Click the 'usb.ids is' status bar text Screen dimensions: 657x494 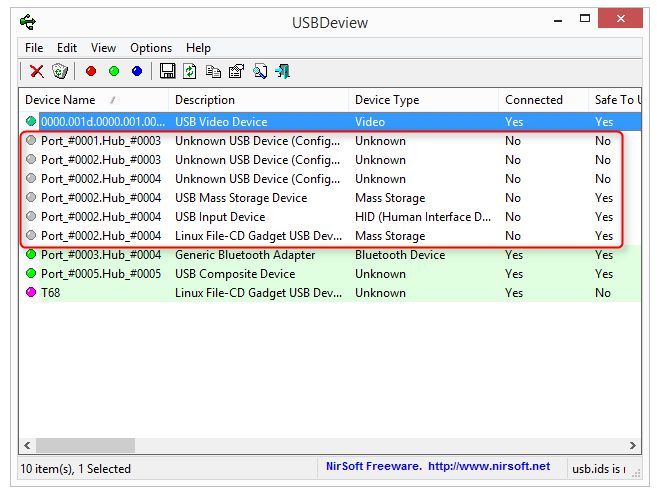599,469
